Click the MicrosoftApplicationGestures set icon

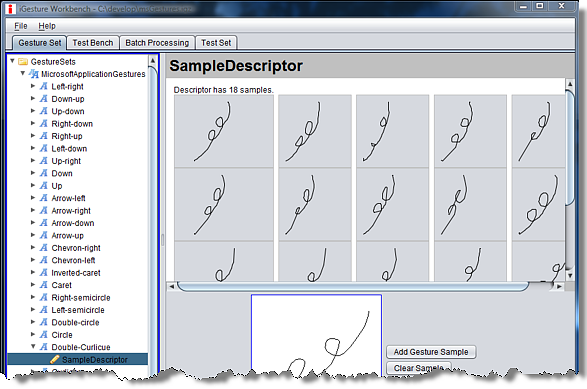[34, 74]
